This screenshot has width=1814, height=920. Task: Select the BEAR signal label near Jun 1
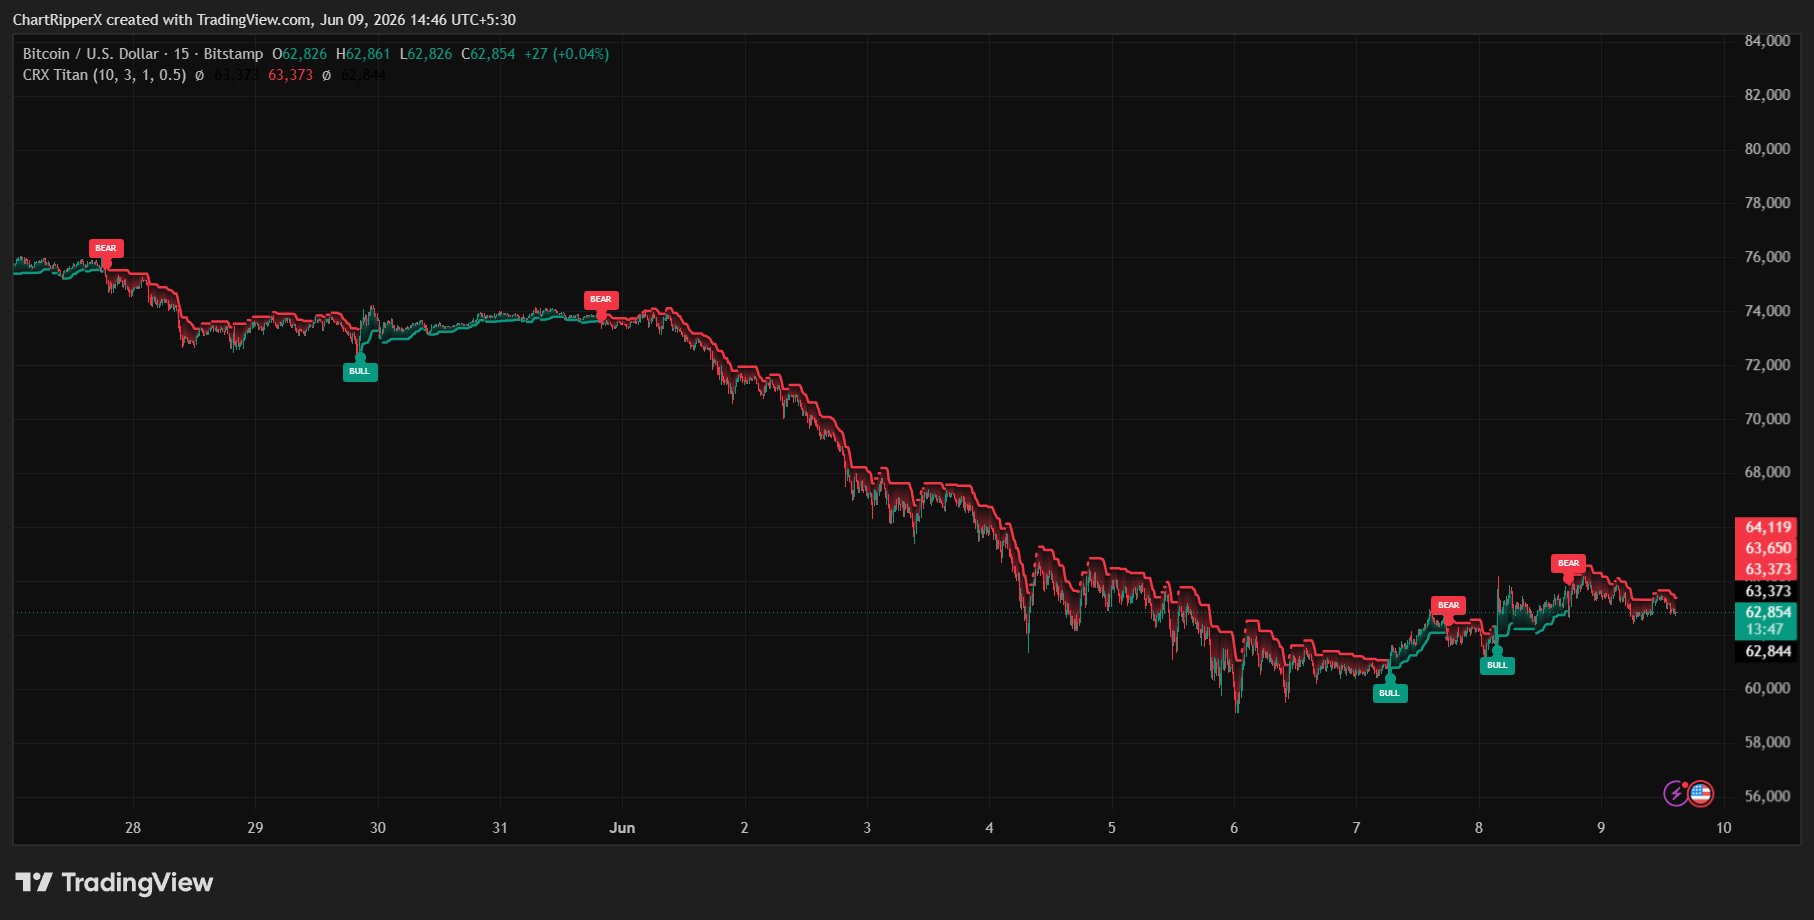click(601, 299)
